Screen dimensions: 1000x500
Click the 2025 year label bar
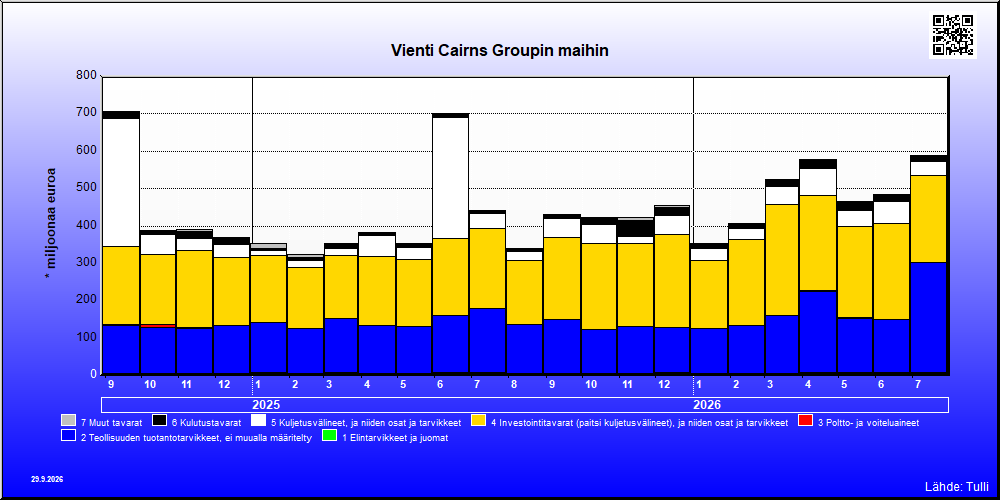point(265,405)
